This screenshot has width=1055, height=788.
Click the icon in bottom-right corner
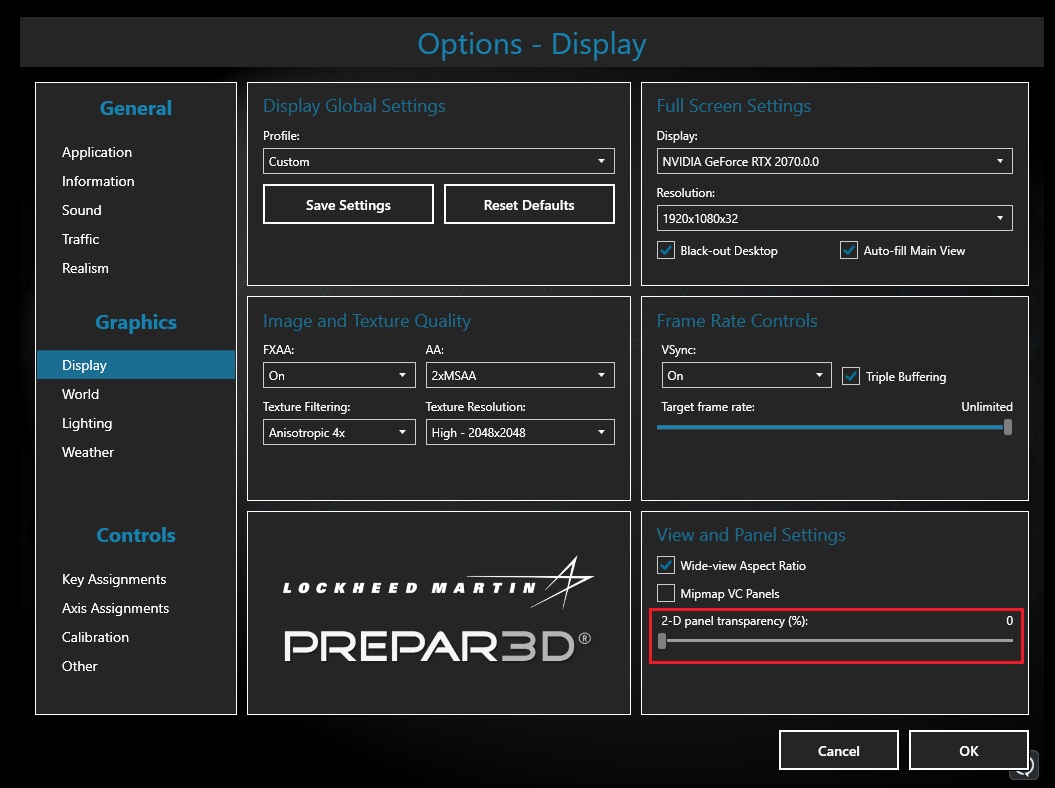(x=1025, y=767)
